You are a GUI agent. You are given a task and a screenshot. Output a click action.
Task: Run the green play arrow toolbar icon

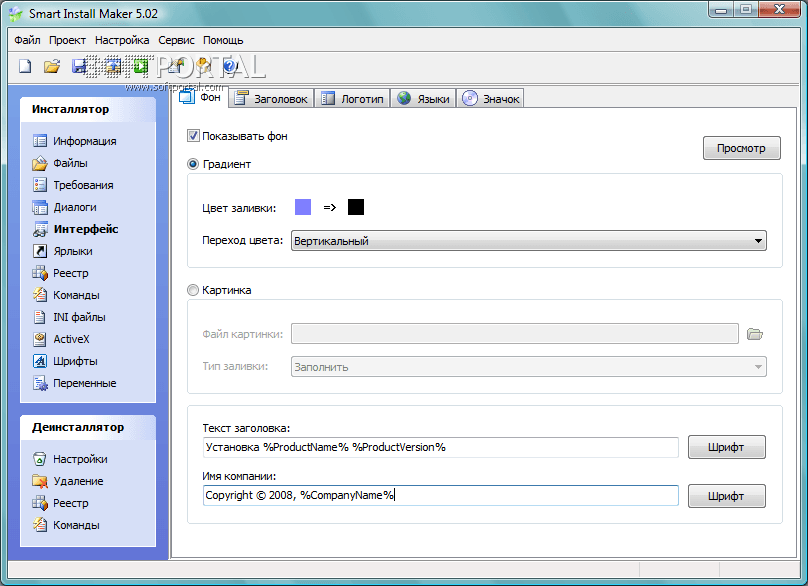click(140, 66)
